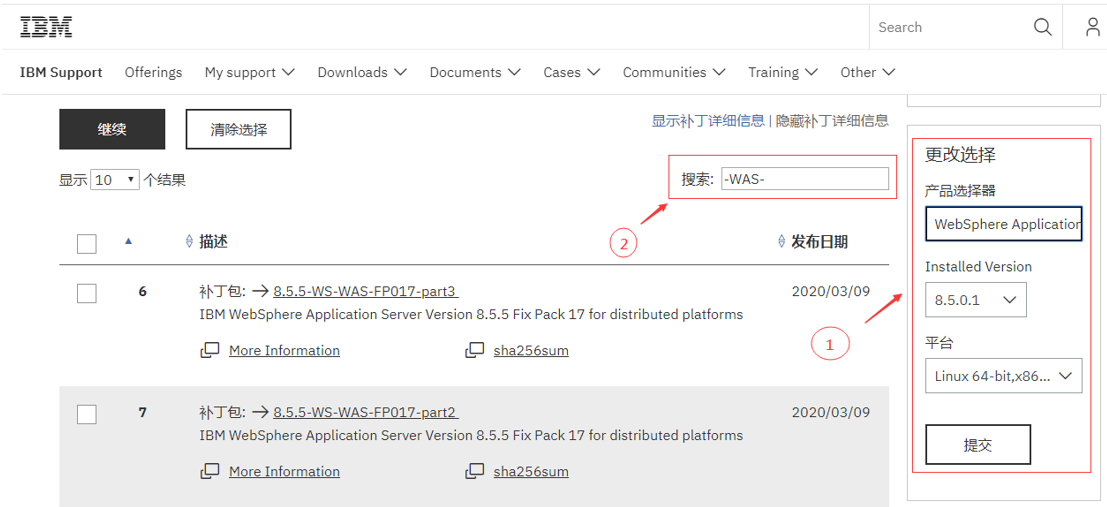Expand the Documents menu
This screenshot has width=1107, height=507.
click(x=475, y=72)
